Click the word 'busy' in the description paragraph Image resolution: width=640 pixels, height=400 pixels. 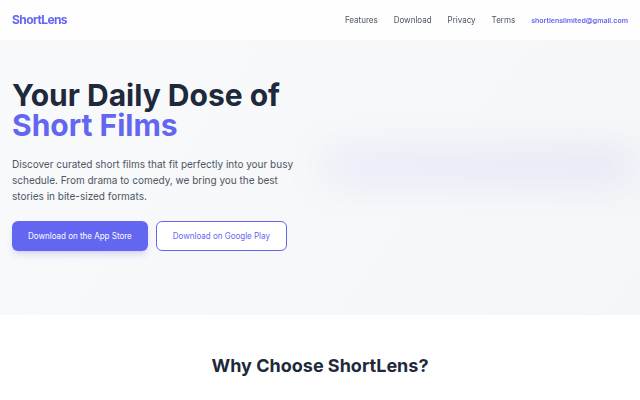point(281,164)
